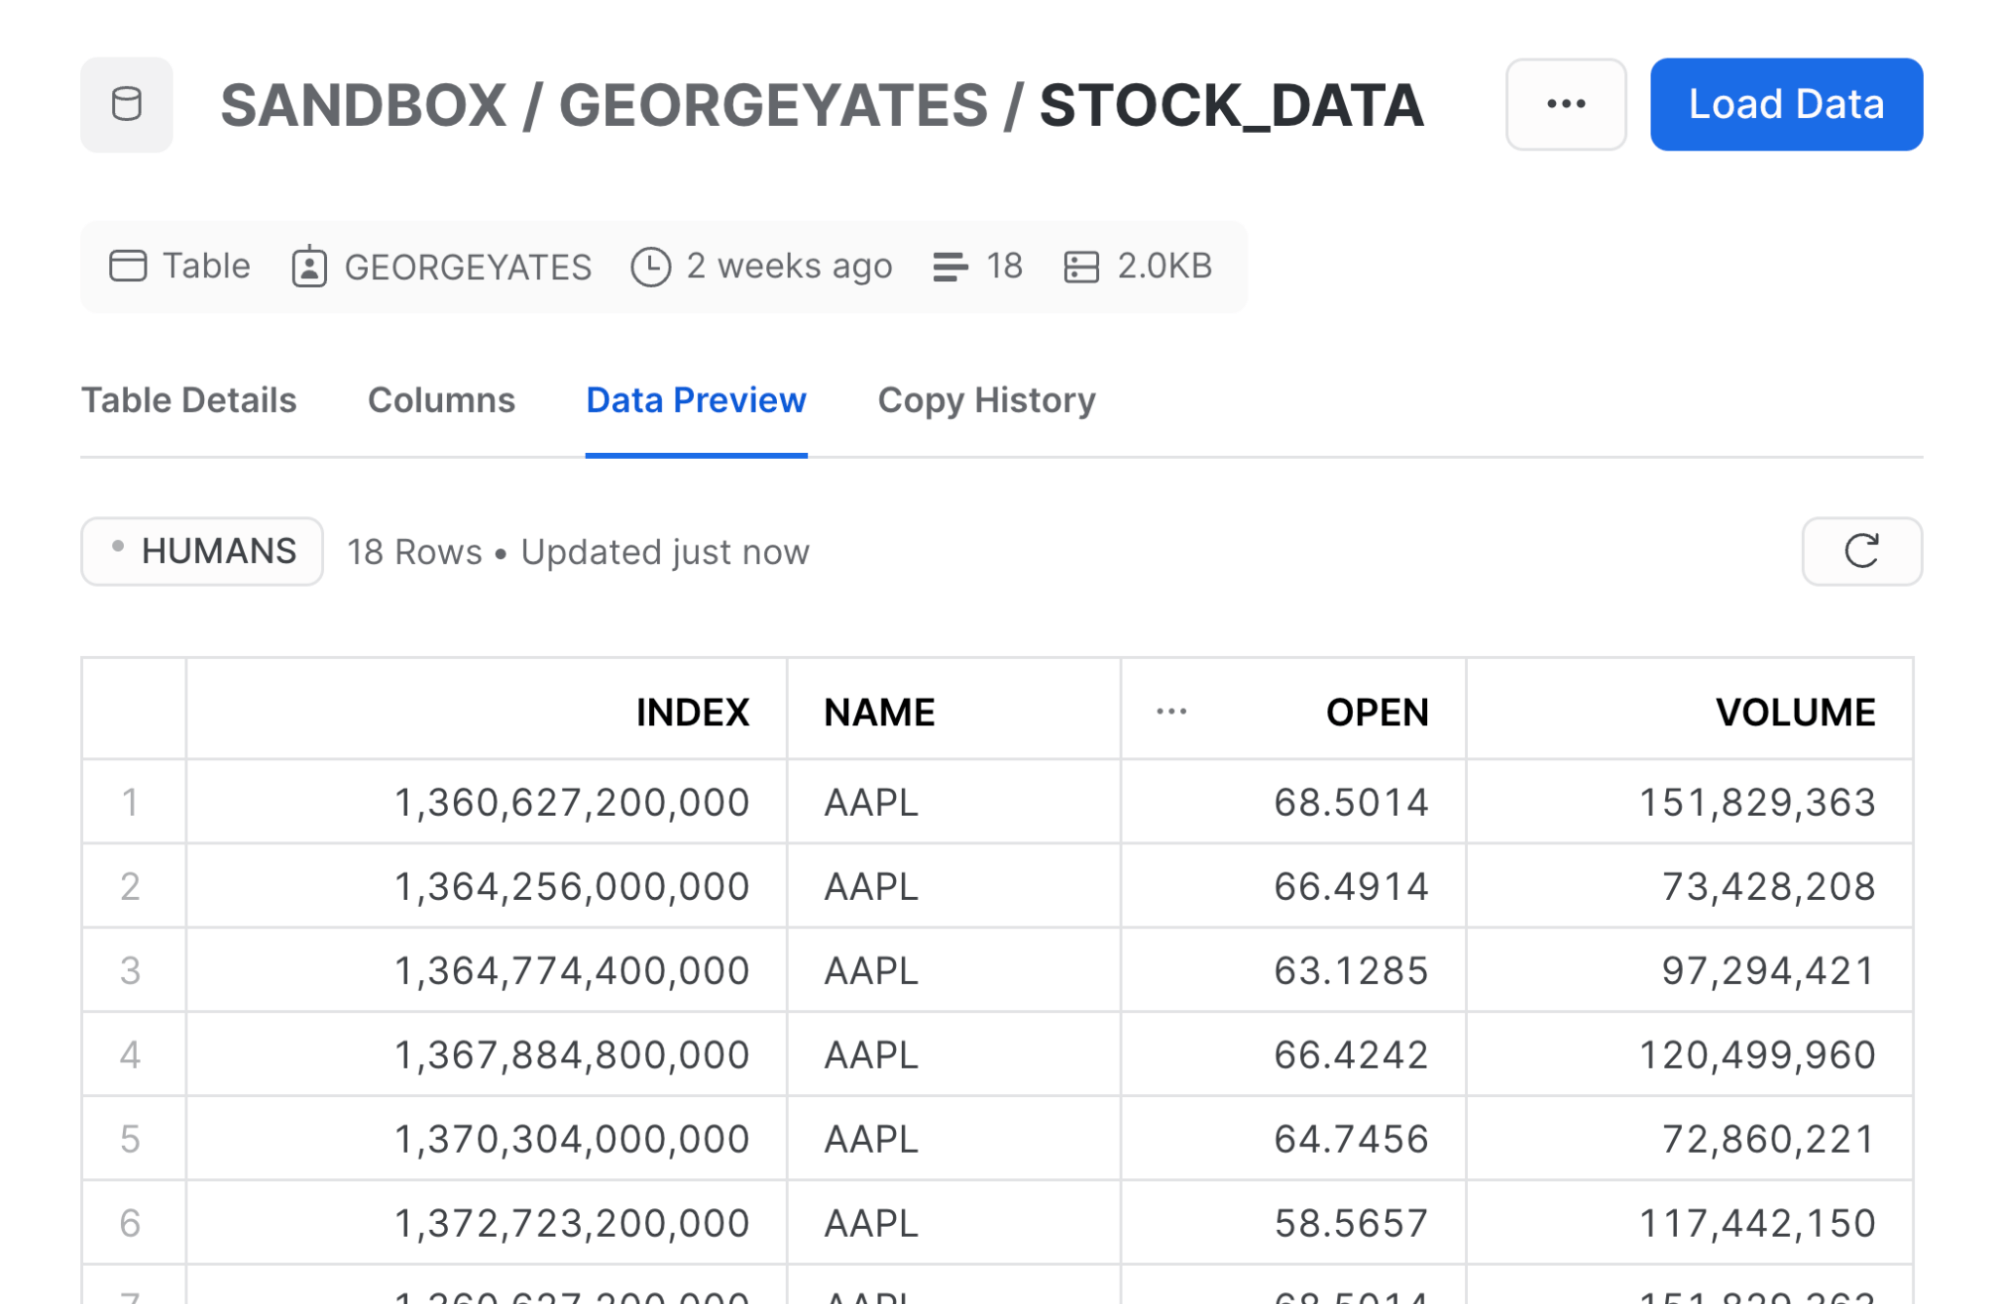Click the row count lines icon
1999x1305 pixels.
tap(949, 267)
